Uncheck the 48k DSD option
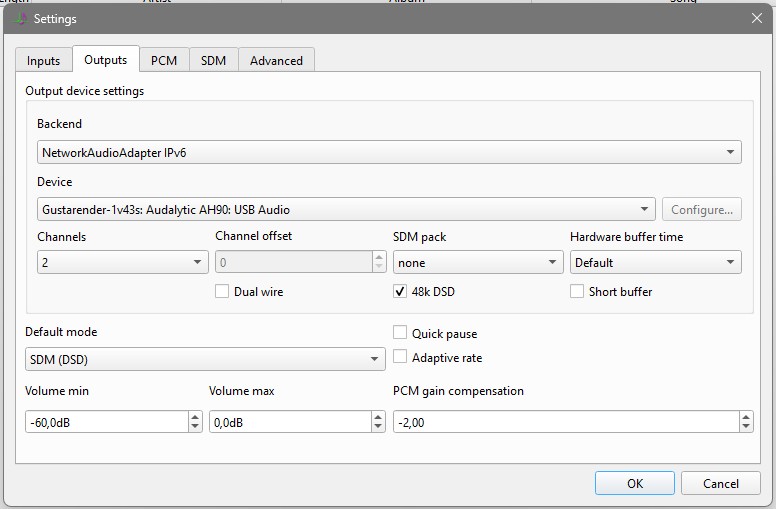This screenshot has width=776, height=509. coord(400,291)
